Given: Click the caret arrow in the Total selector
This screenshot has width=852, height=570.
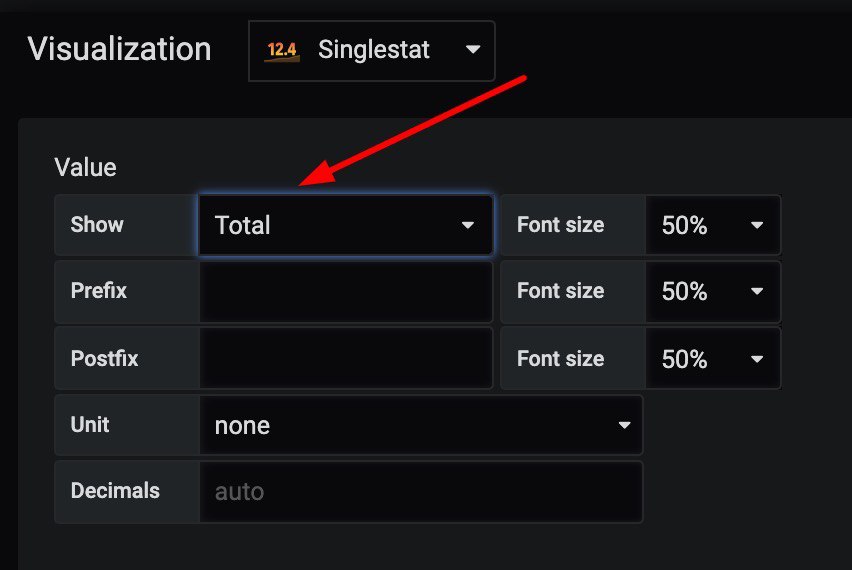Looking at the screenshot, I should pos(467,225).
